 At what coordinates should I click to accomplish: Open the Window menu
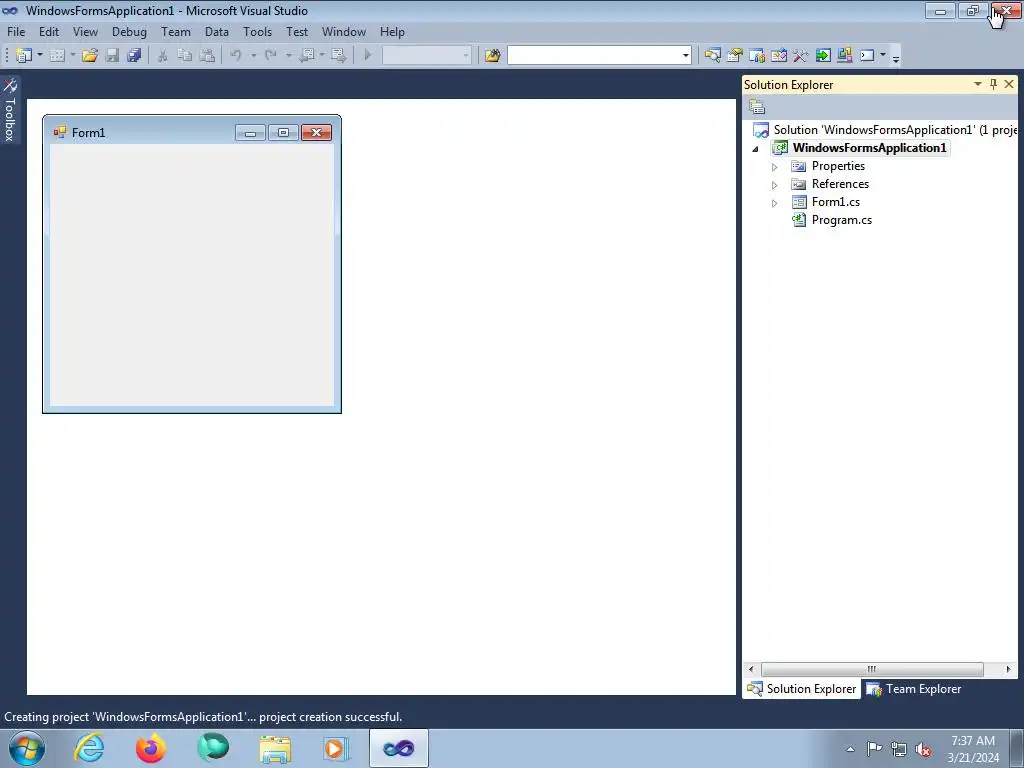pyautogui.click(x=344, y=31)
